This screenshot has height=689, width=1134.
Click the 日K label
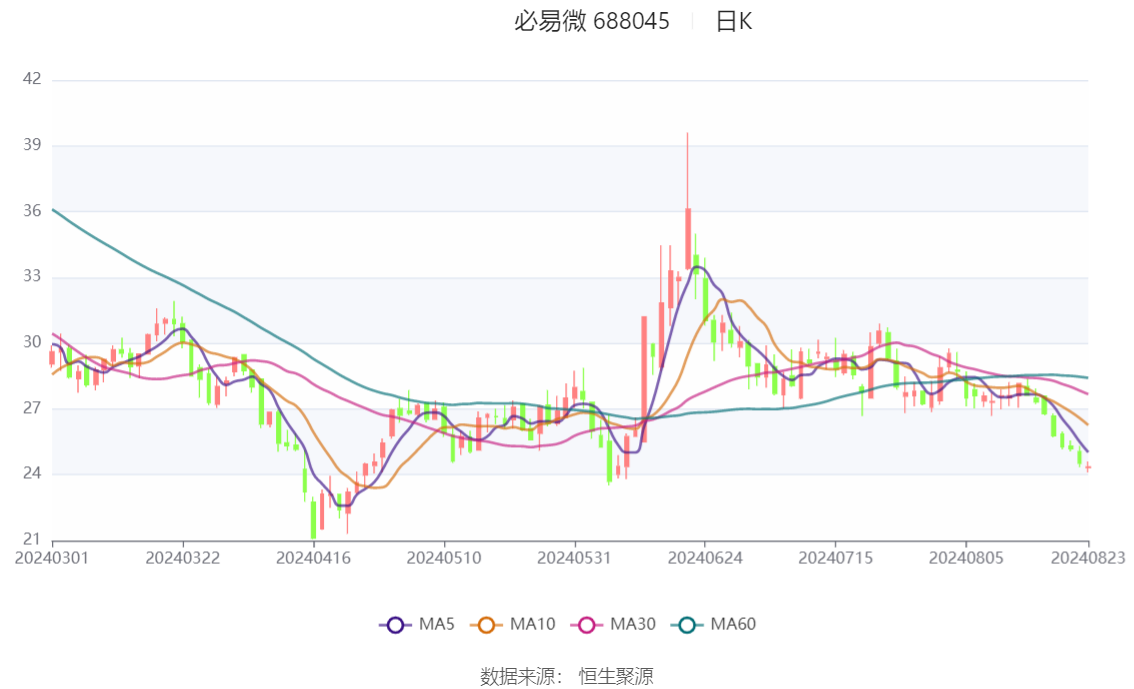pos(733,22)
